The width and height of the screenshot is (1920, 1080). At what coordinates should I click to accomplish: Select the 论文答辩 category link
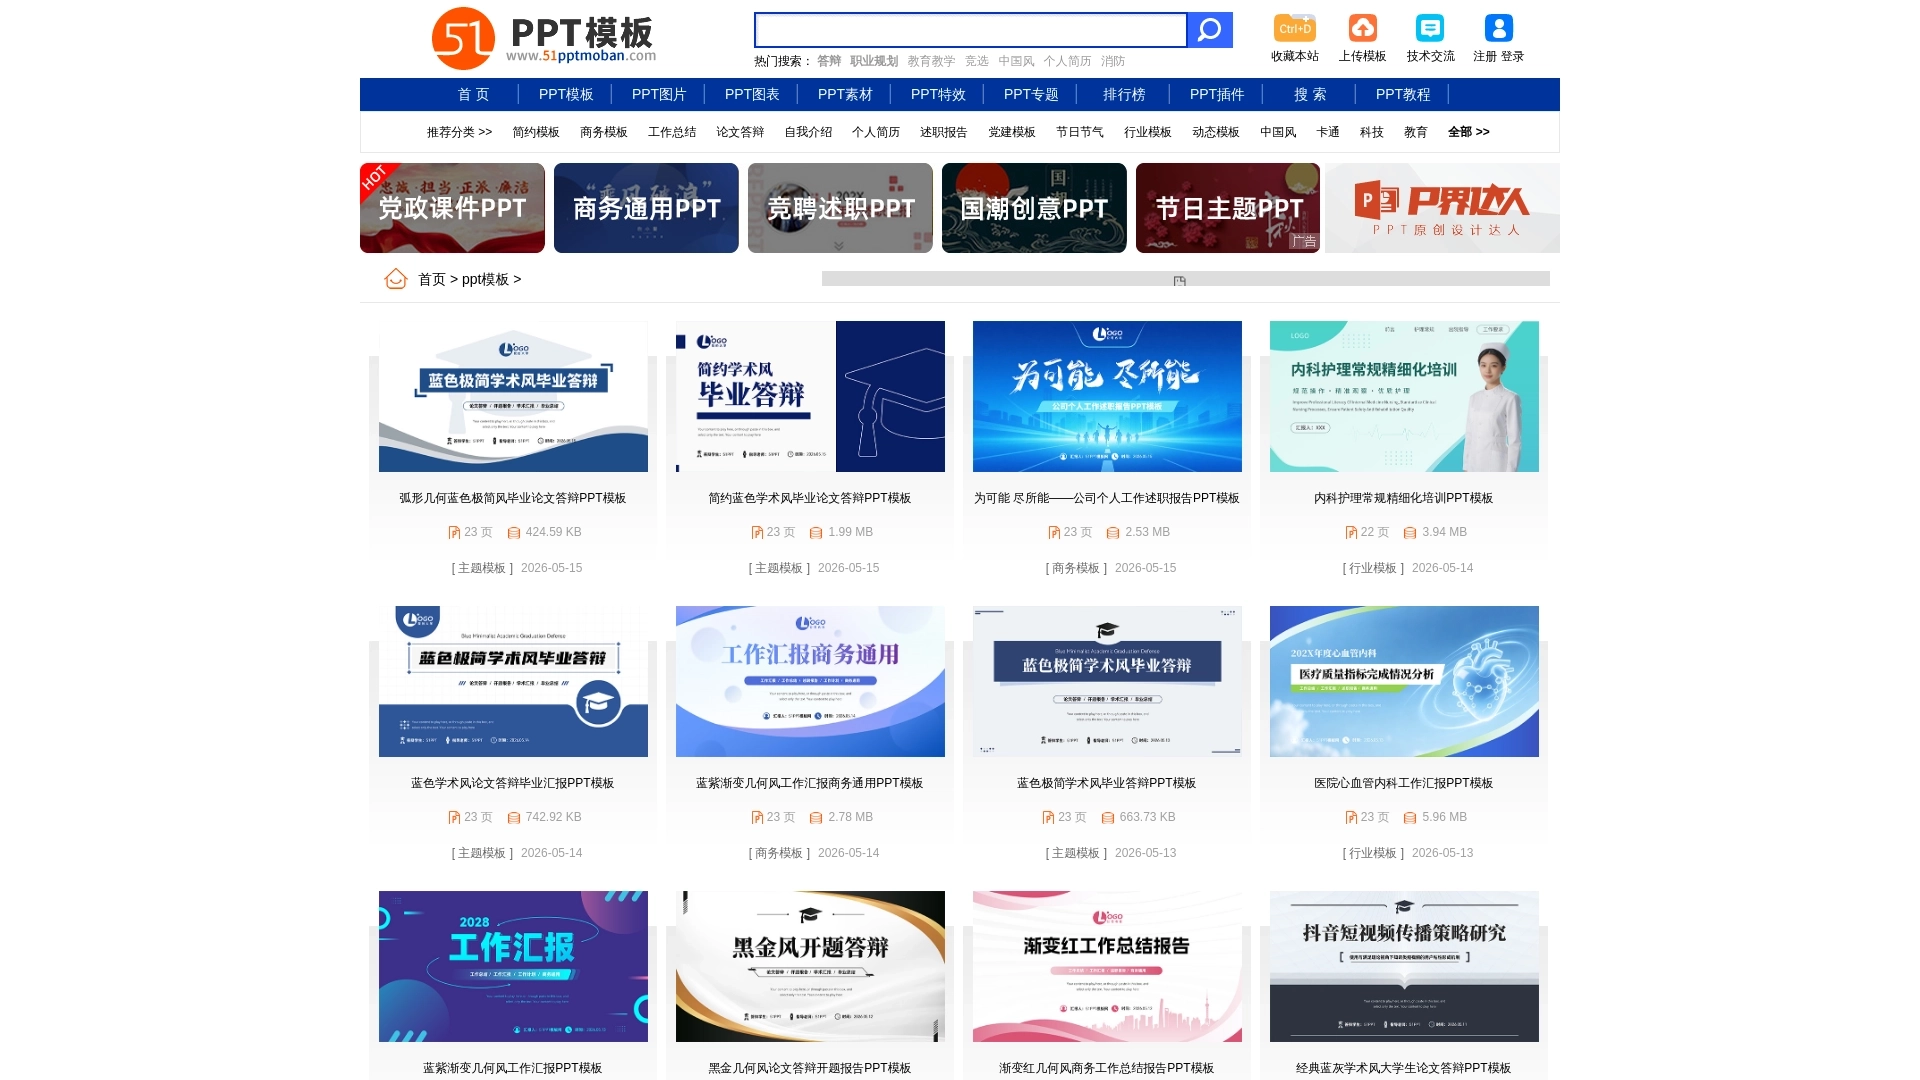tap(740, 132)
